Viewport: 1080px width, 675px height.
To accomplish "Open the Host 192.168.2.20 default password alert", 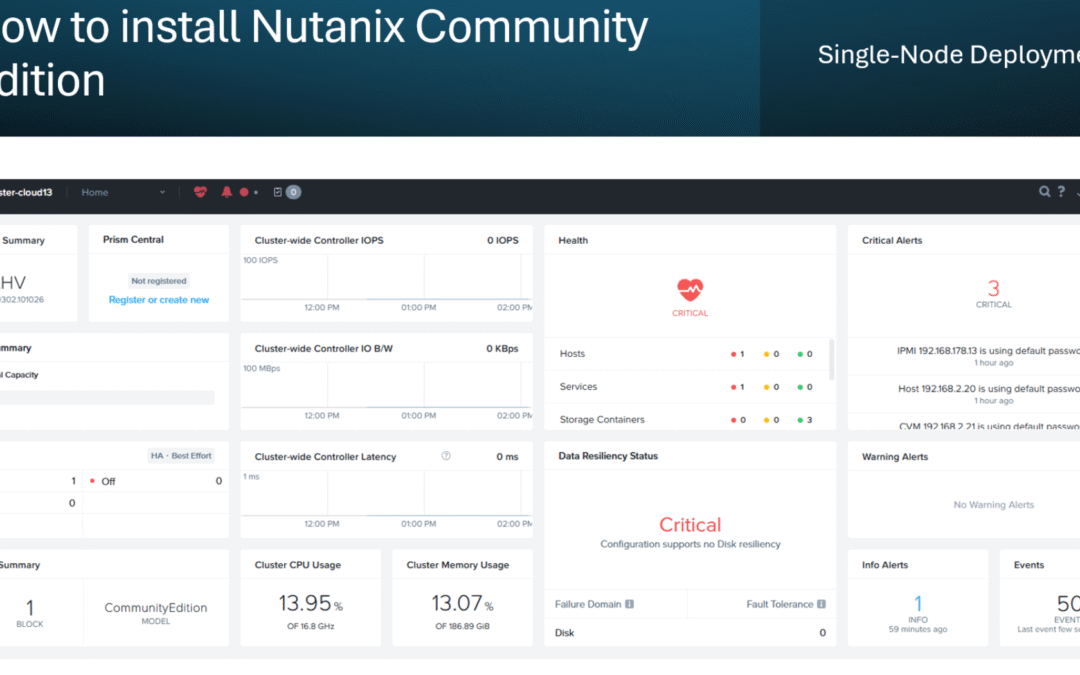I will coord(988,394).
